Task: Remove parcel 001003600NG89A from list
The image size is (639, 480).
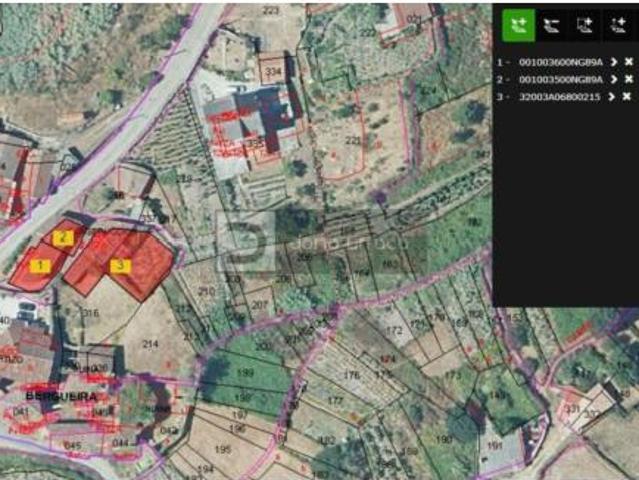Action: click(x=629, y=62)
